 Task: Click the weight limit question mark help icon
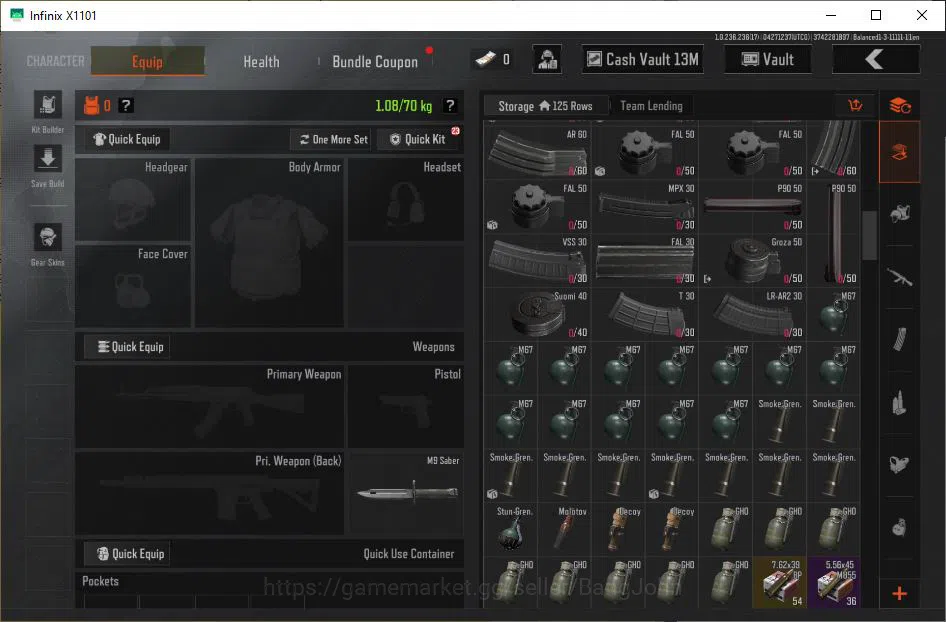click(x=450, y=106)
